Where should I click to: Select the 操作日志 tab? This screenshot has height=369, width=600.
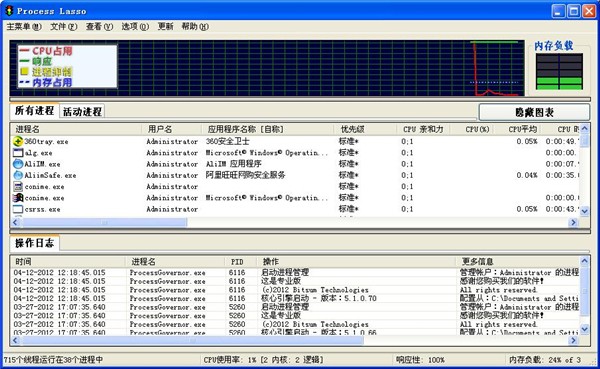(x=34, y=243)
